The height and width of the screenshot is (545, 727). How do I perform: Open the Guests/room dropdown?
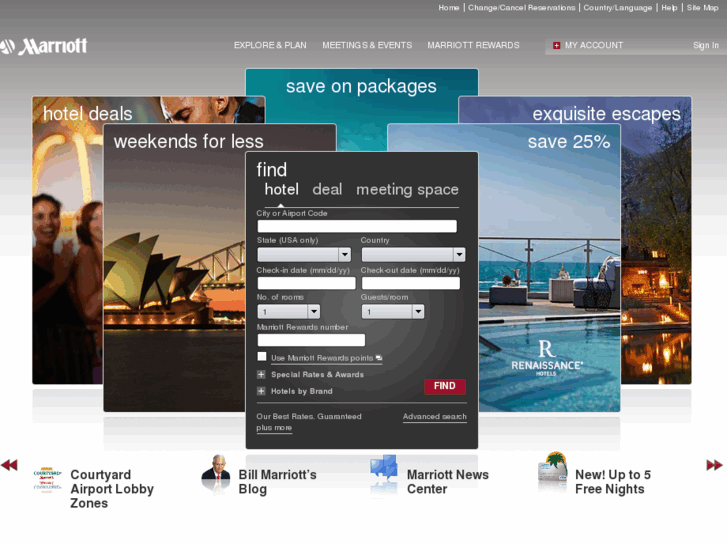pyautogui.click(x=393, y=312)
